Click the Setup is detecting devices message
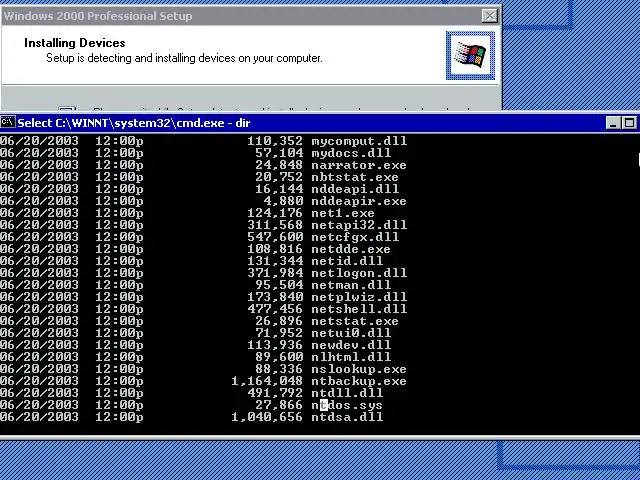Viewport: 640px width, 480px height. coord(184,58)
